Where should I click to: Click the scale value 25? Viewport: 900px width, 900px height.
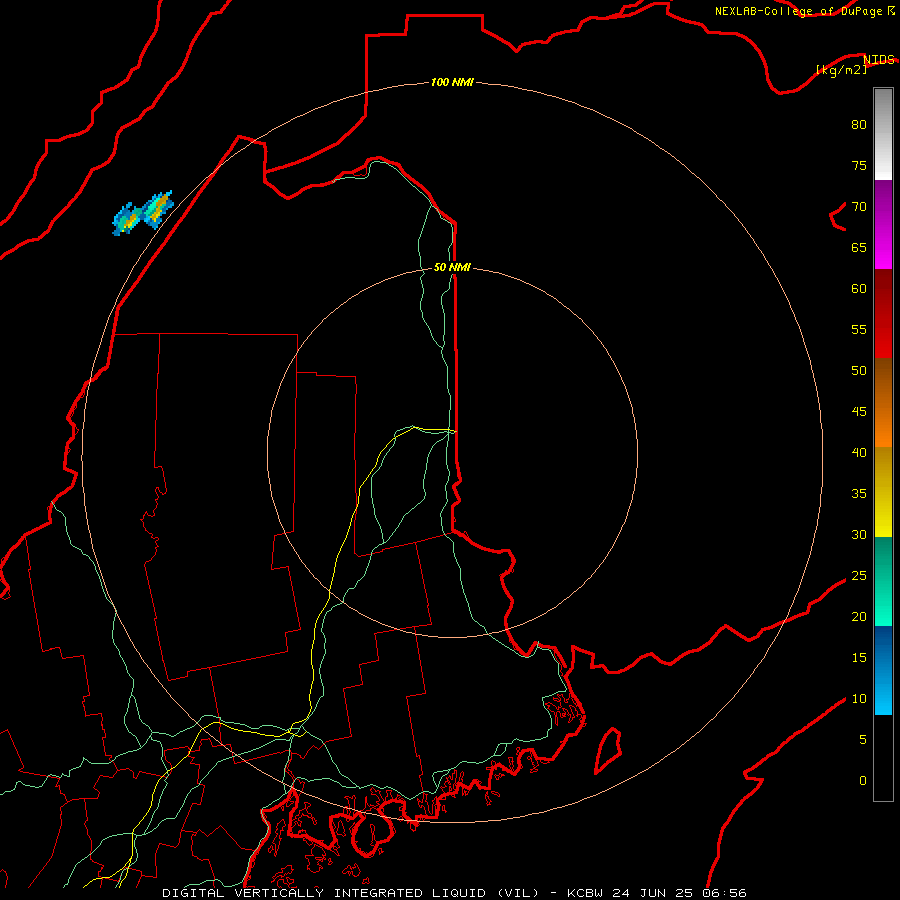point(859,576)
